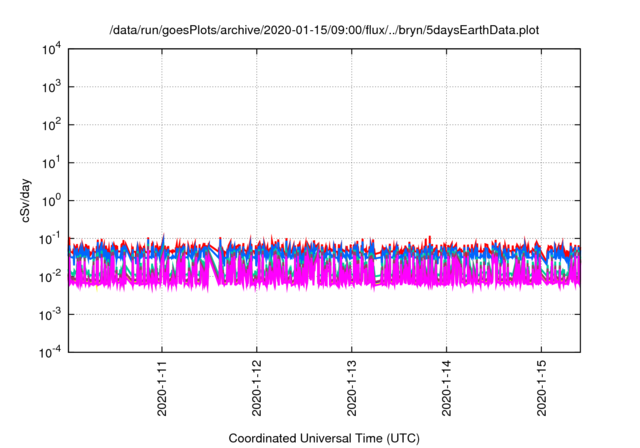Click the 10^0 y-axis tick label

(51, 201)
